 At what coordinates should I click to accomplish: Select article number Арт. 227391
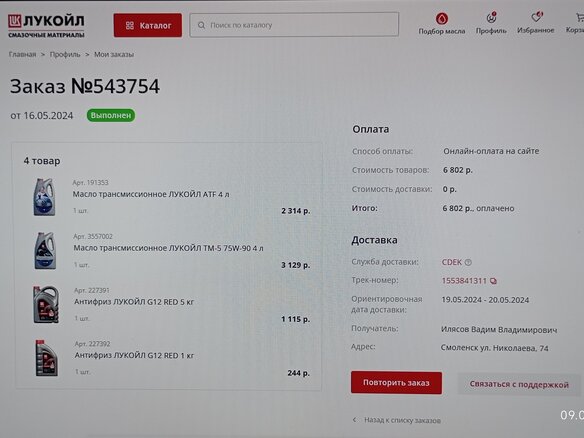click(92, 290)
